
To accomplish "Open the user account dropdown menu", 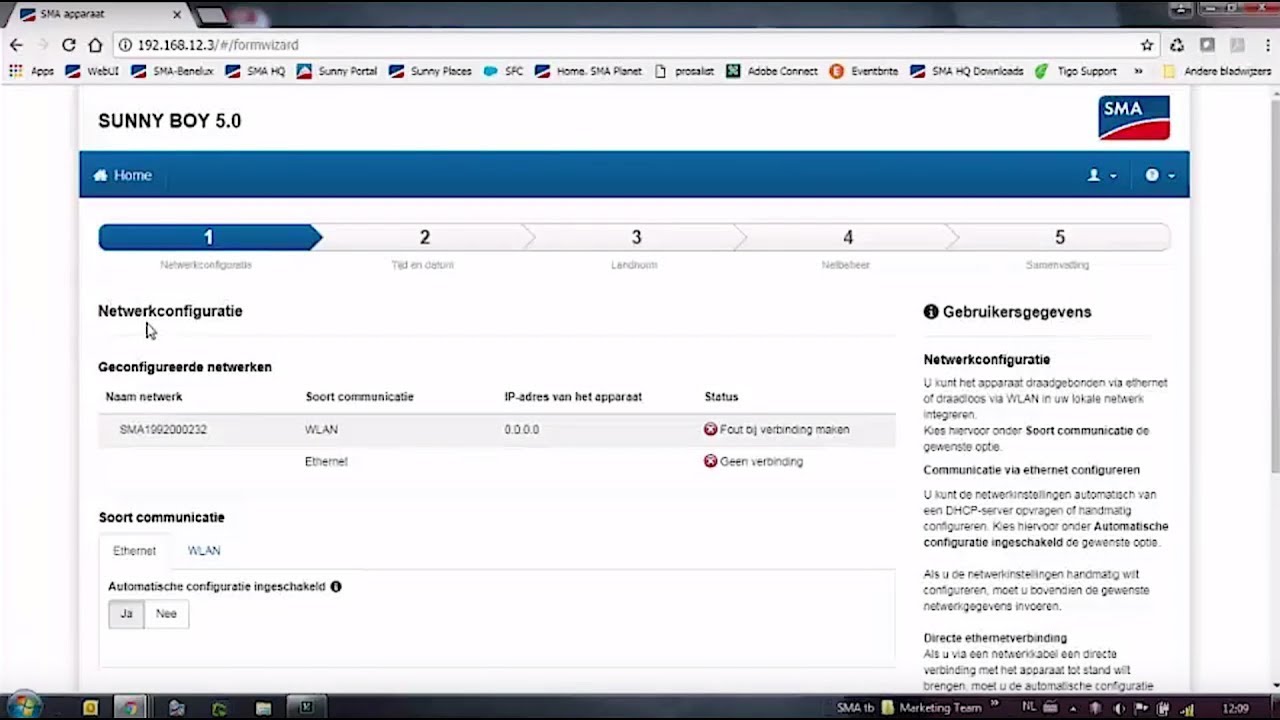I will pyautogui.click(x=1102, y=175).
